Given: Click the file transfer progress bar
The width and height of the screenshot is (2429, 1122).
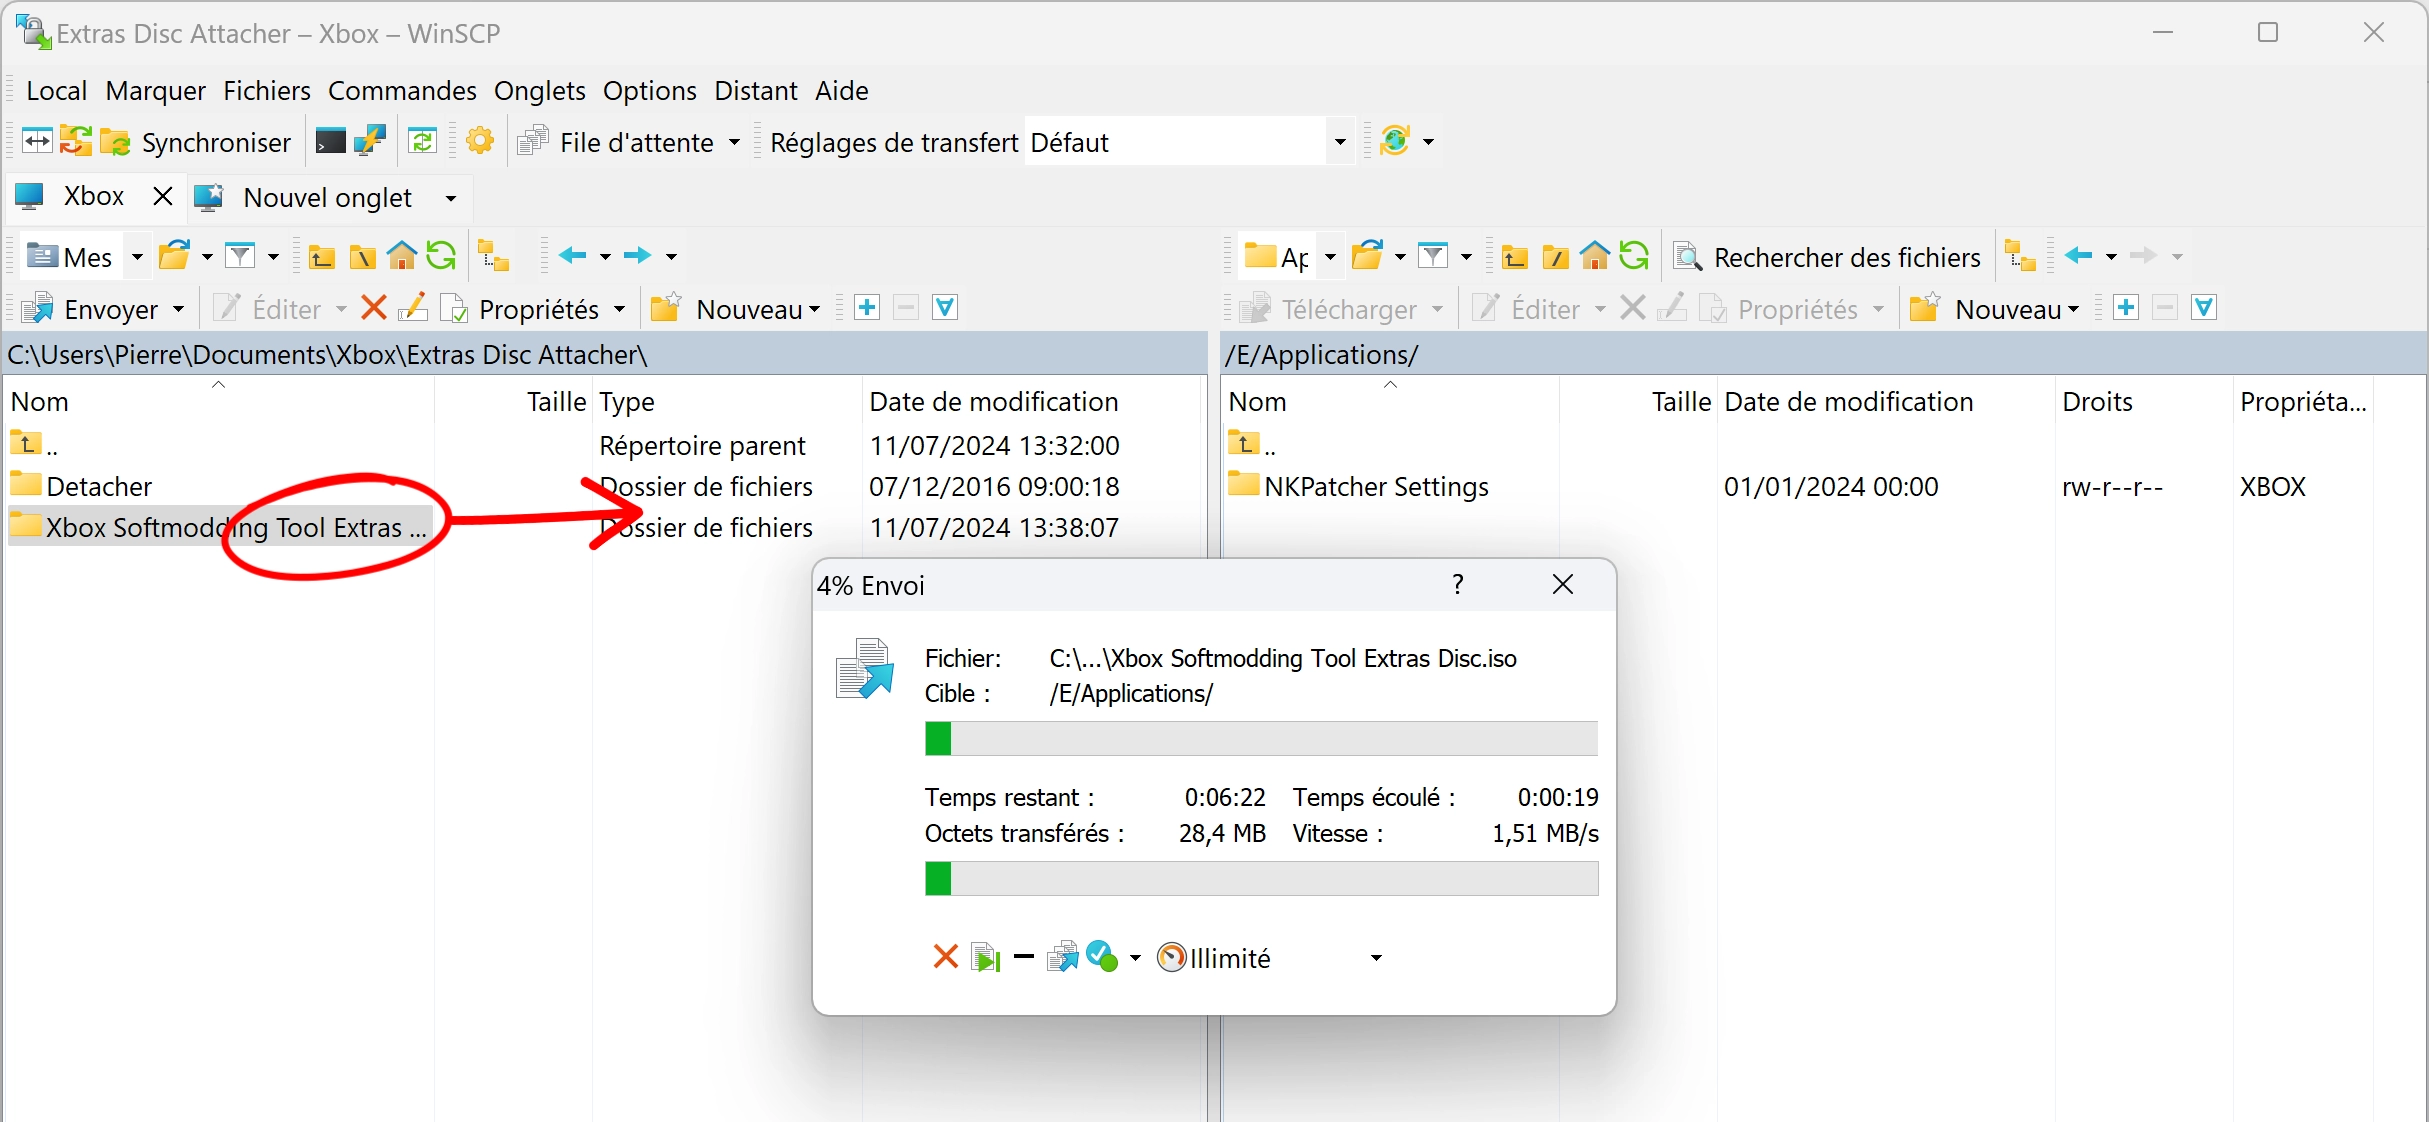Looking at the screenshot, I should (x=1261, y=739).
